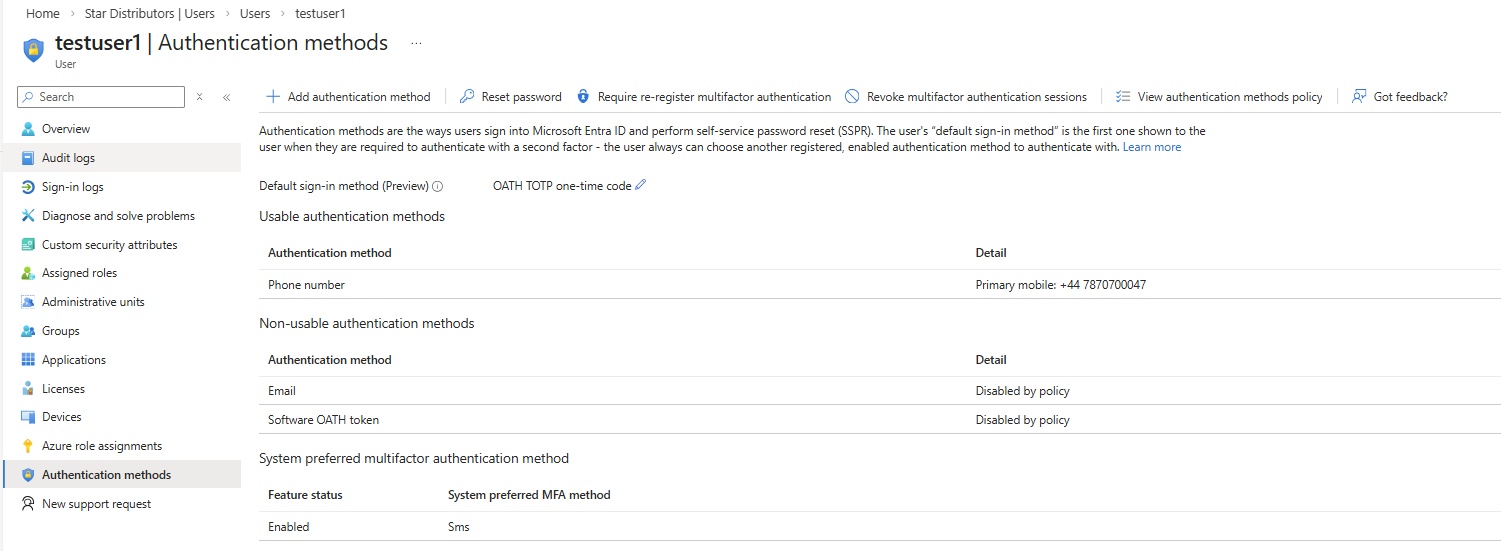Open the Learn more link
This screenshot has height=551, width=1501.
pyautogui.click(x=1151, y=147)
